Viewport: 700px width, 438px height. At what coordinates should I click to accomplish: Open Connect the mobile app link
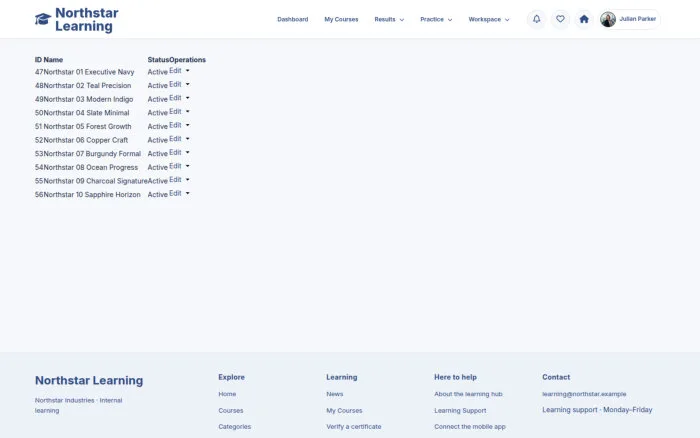point(470,426)
